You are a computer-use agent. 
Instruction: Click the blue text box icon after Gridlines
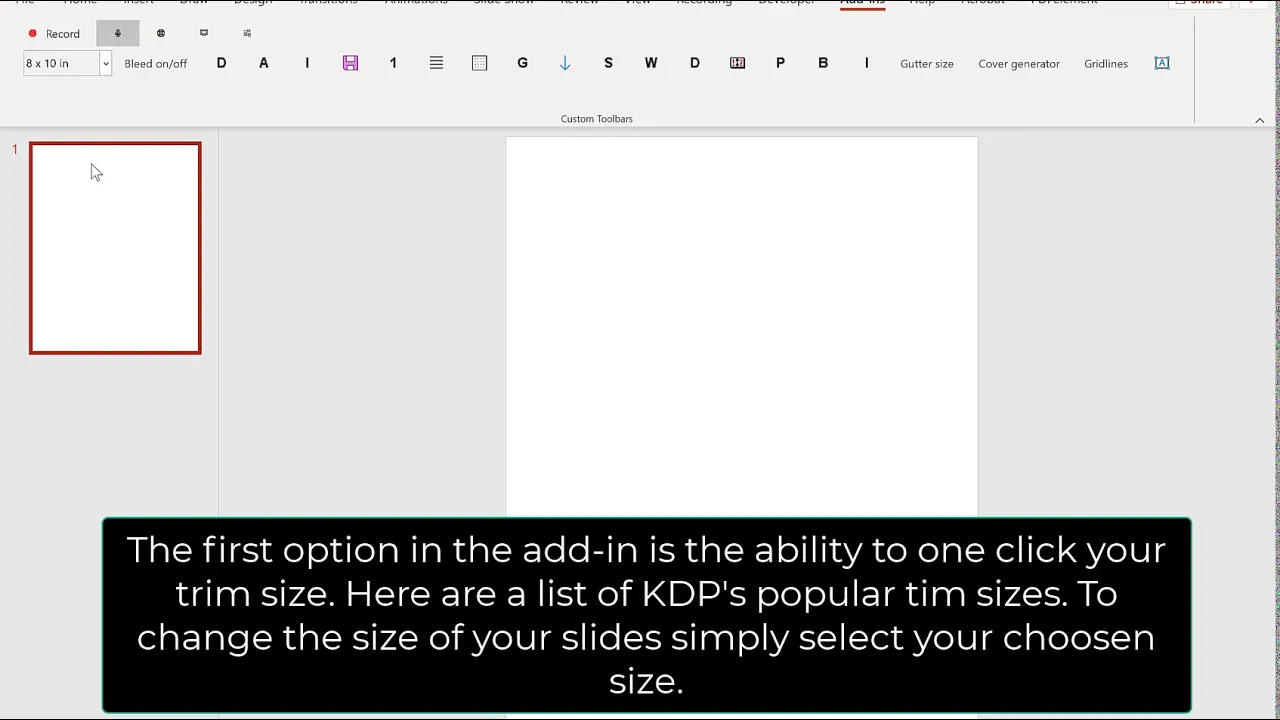pos(1162,63)
